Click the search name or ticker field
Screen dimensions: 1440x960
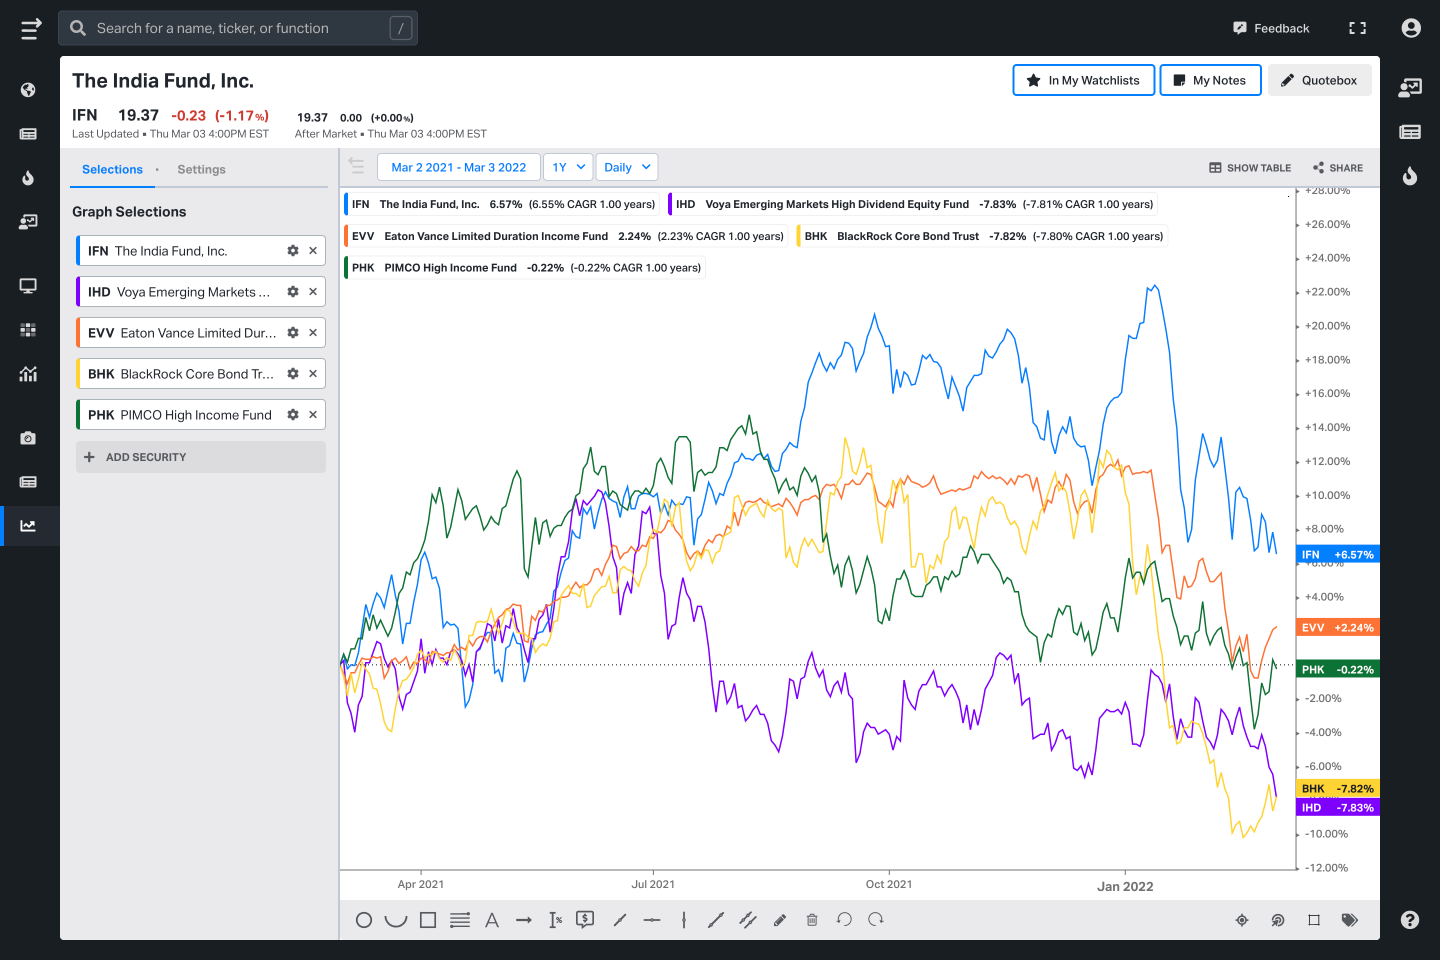[238, 28]
